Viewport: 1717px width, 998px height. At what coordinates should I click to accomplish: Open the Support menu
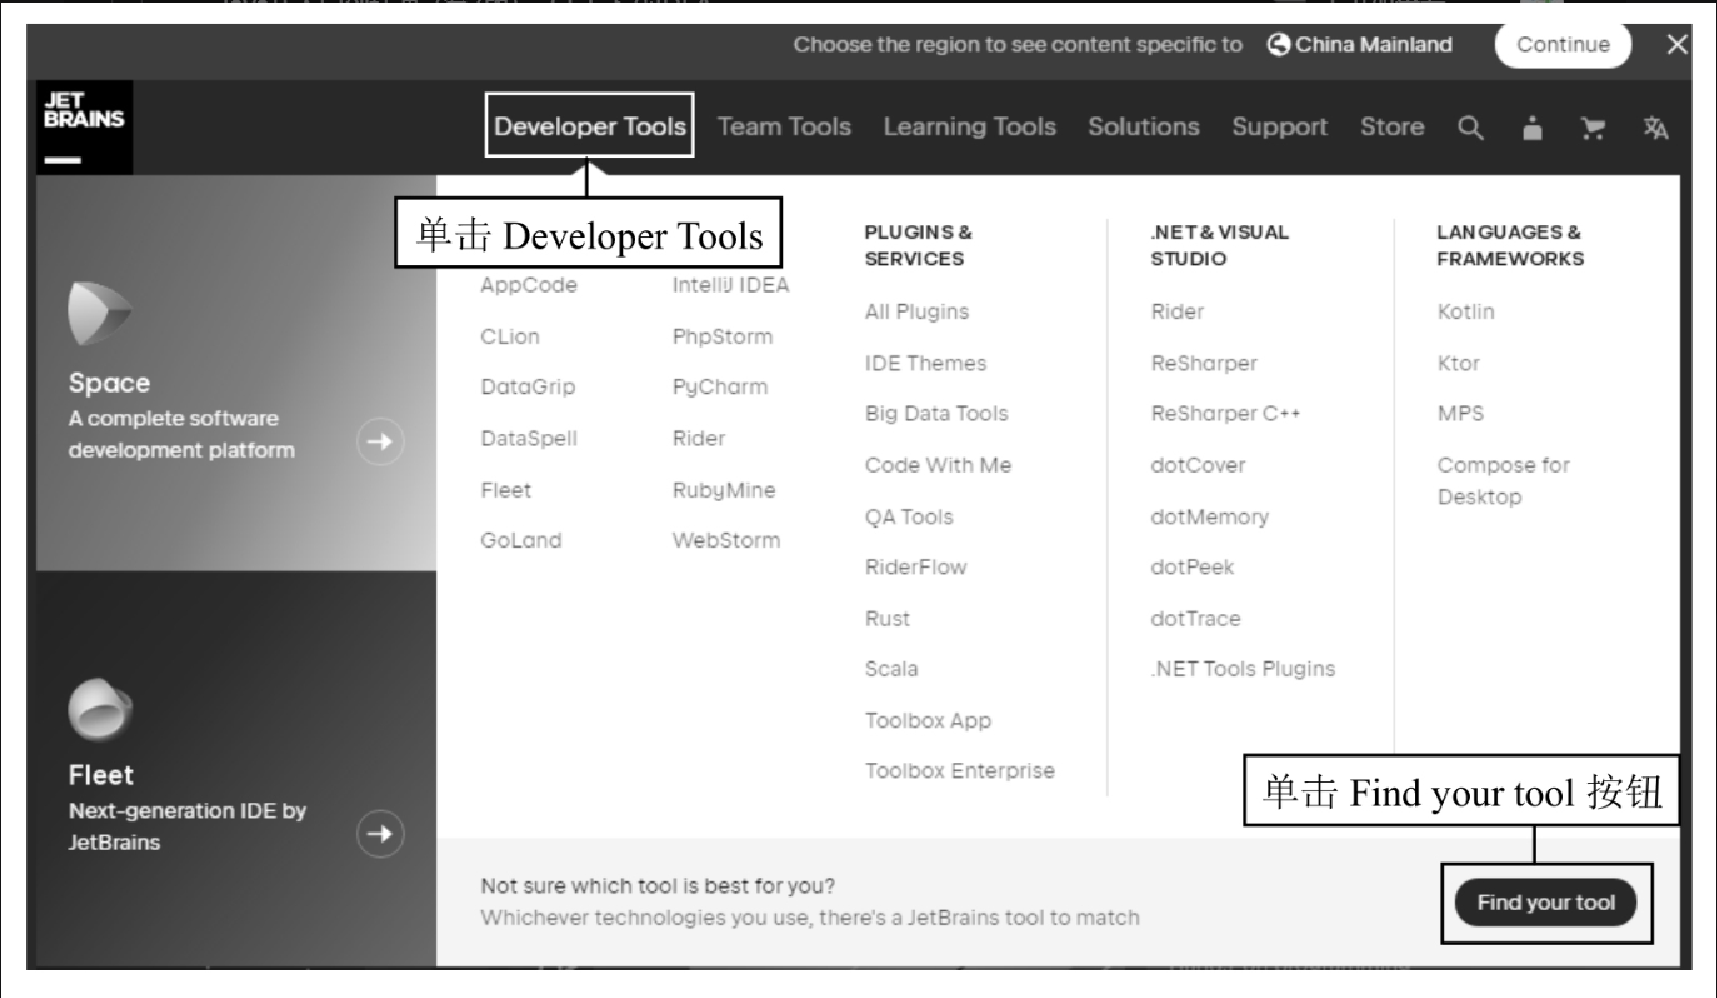coord(1279,126)
